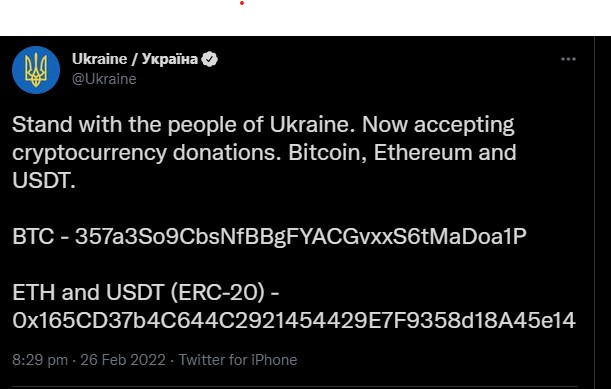Open the three-dot more options menu

point(568,59)
